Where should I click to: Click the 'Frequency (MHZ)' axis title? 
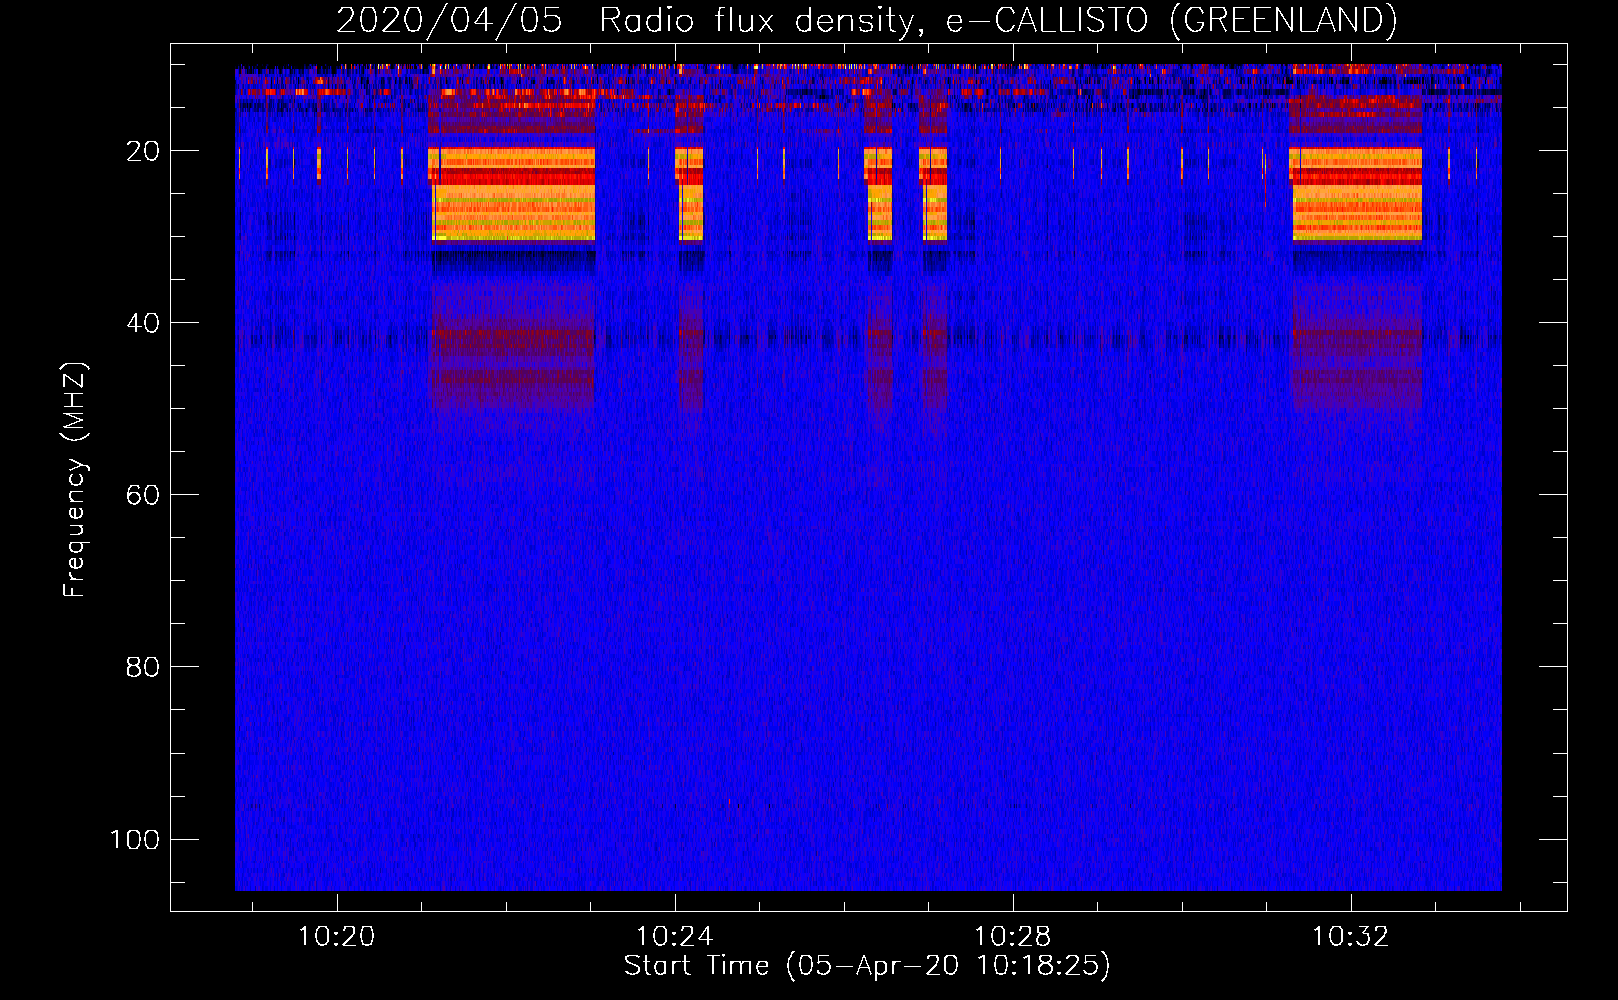point(75,480)
